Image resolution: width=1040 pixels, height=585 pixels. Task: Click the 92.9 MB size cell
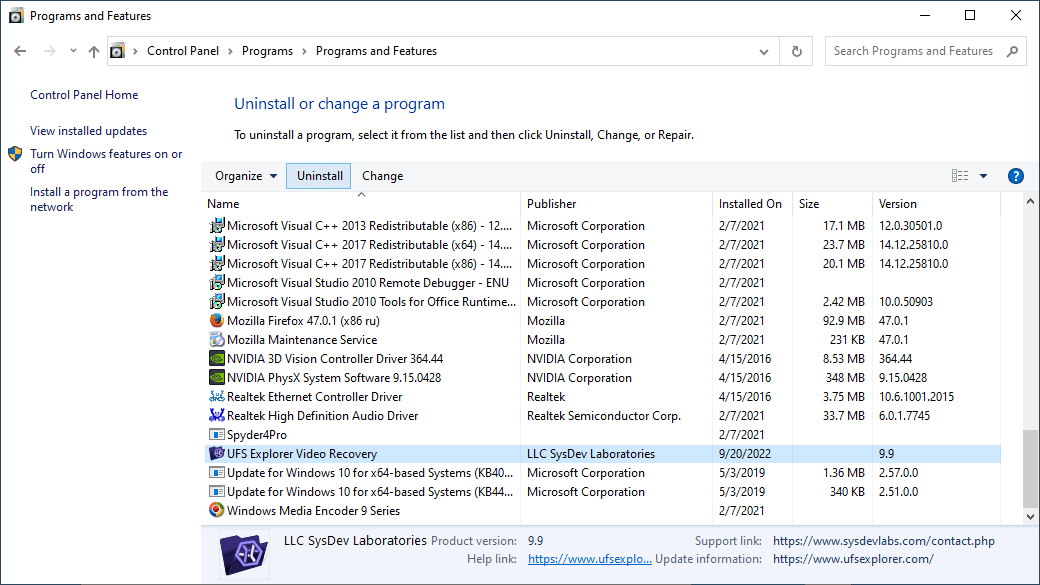[843, 321]
